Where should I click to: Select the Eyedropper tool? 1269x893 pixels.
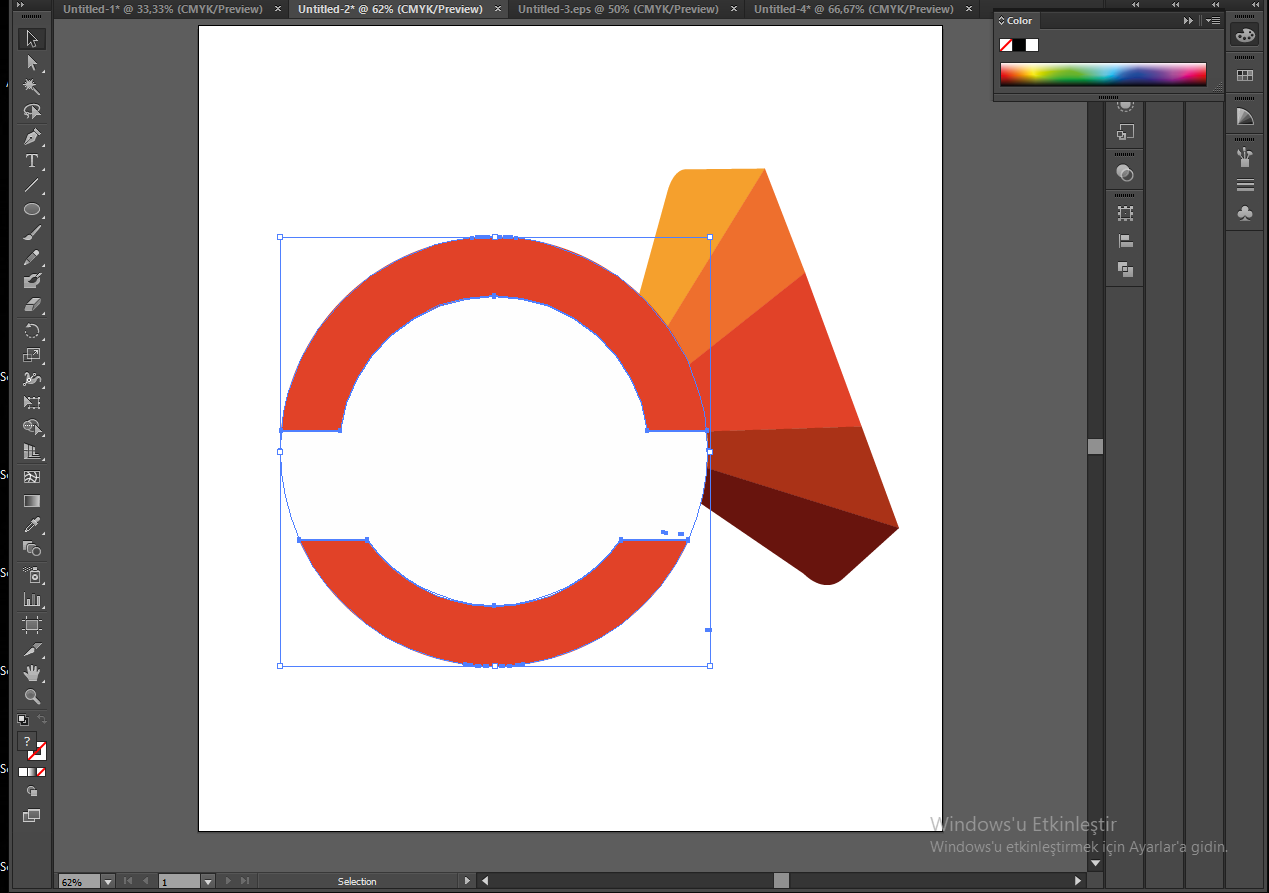(32, 525)
